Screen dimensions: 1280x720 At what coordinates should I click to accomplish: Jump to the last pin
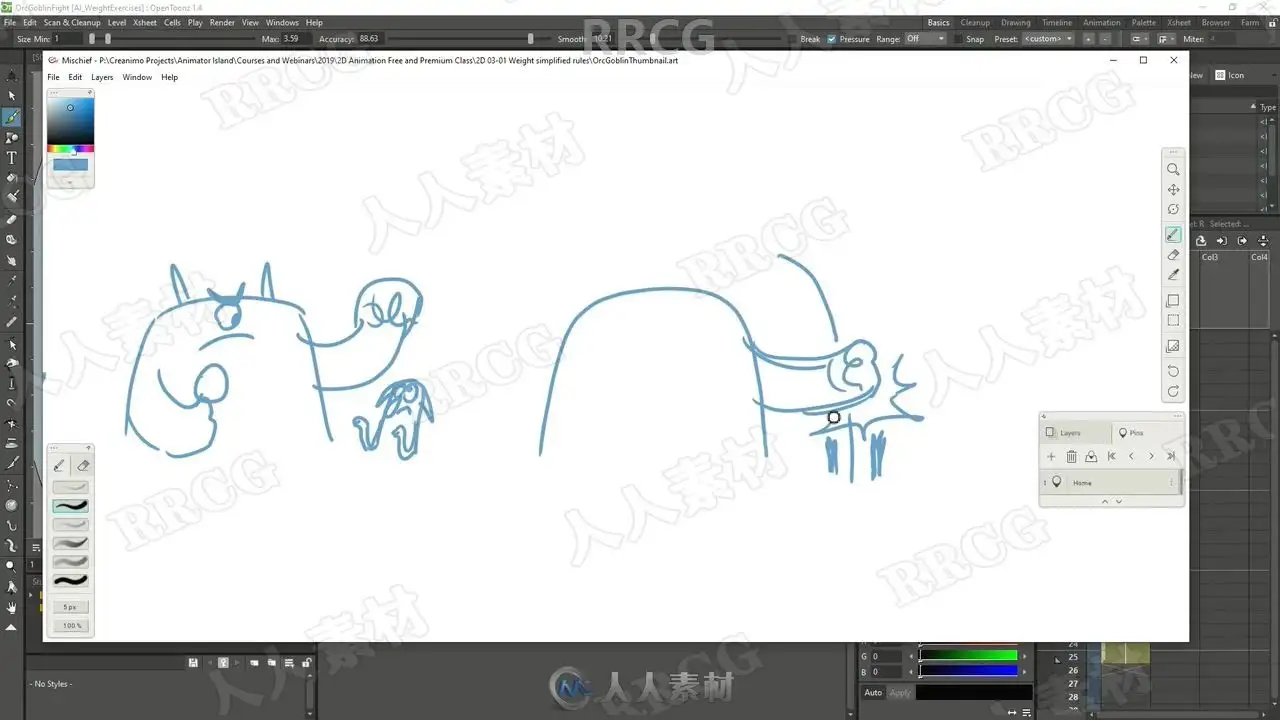click(x=1171, y=456)
